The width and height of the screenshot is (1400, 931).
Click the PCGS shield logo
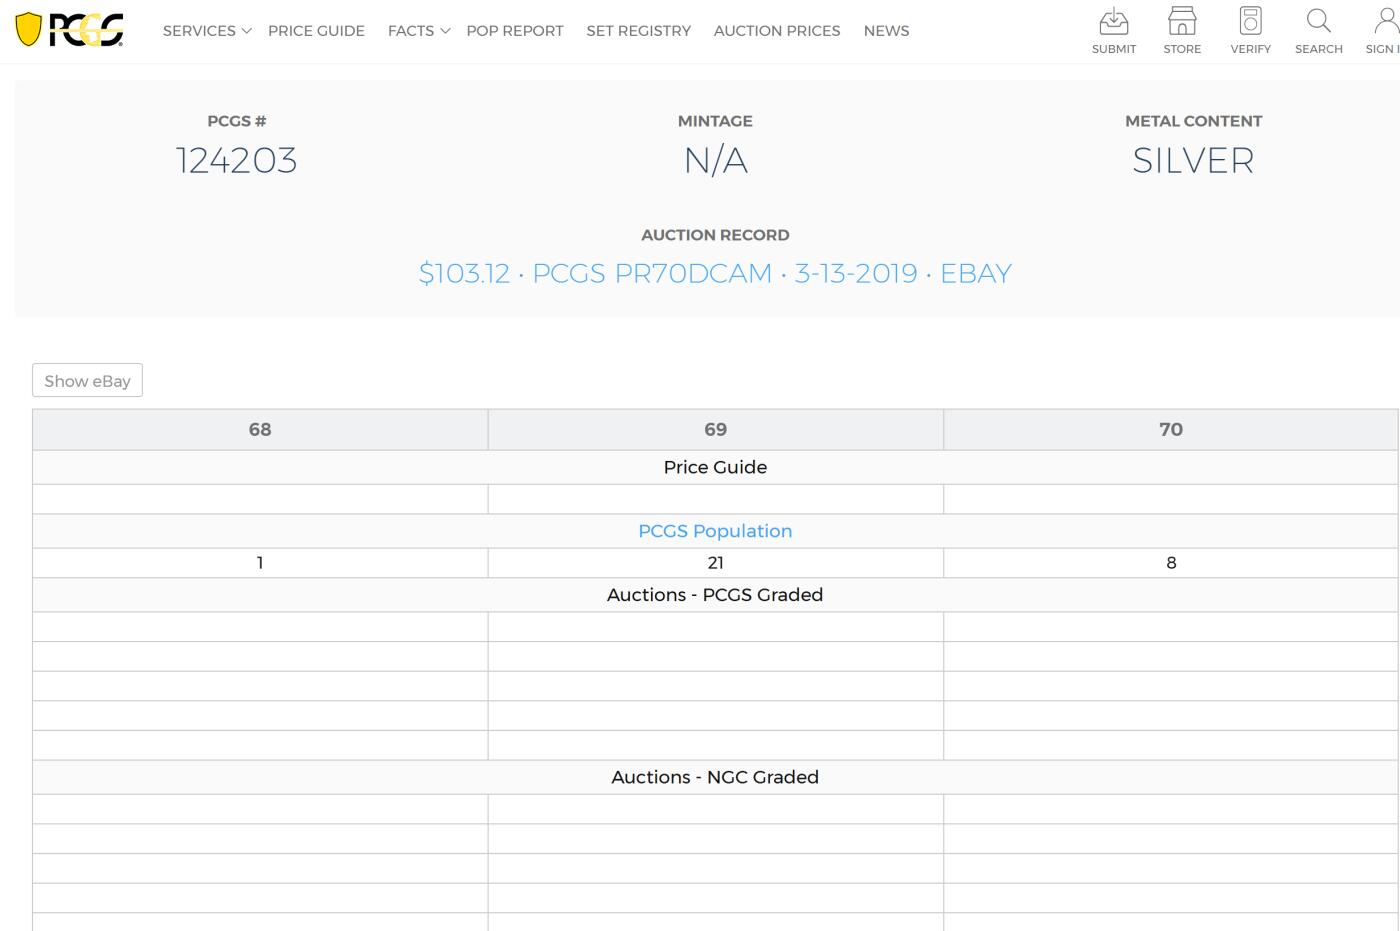coord(69,30)
